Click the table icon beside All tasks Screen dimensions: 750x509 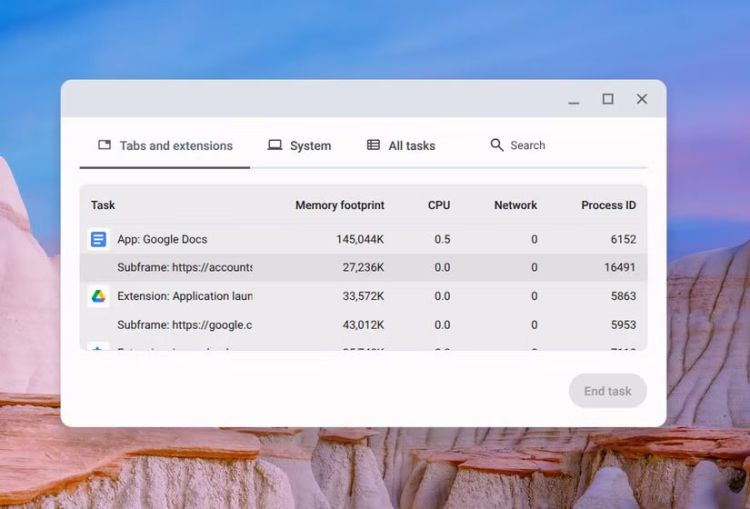point(373,145)
